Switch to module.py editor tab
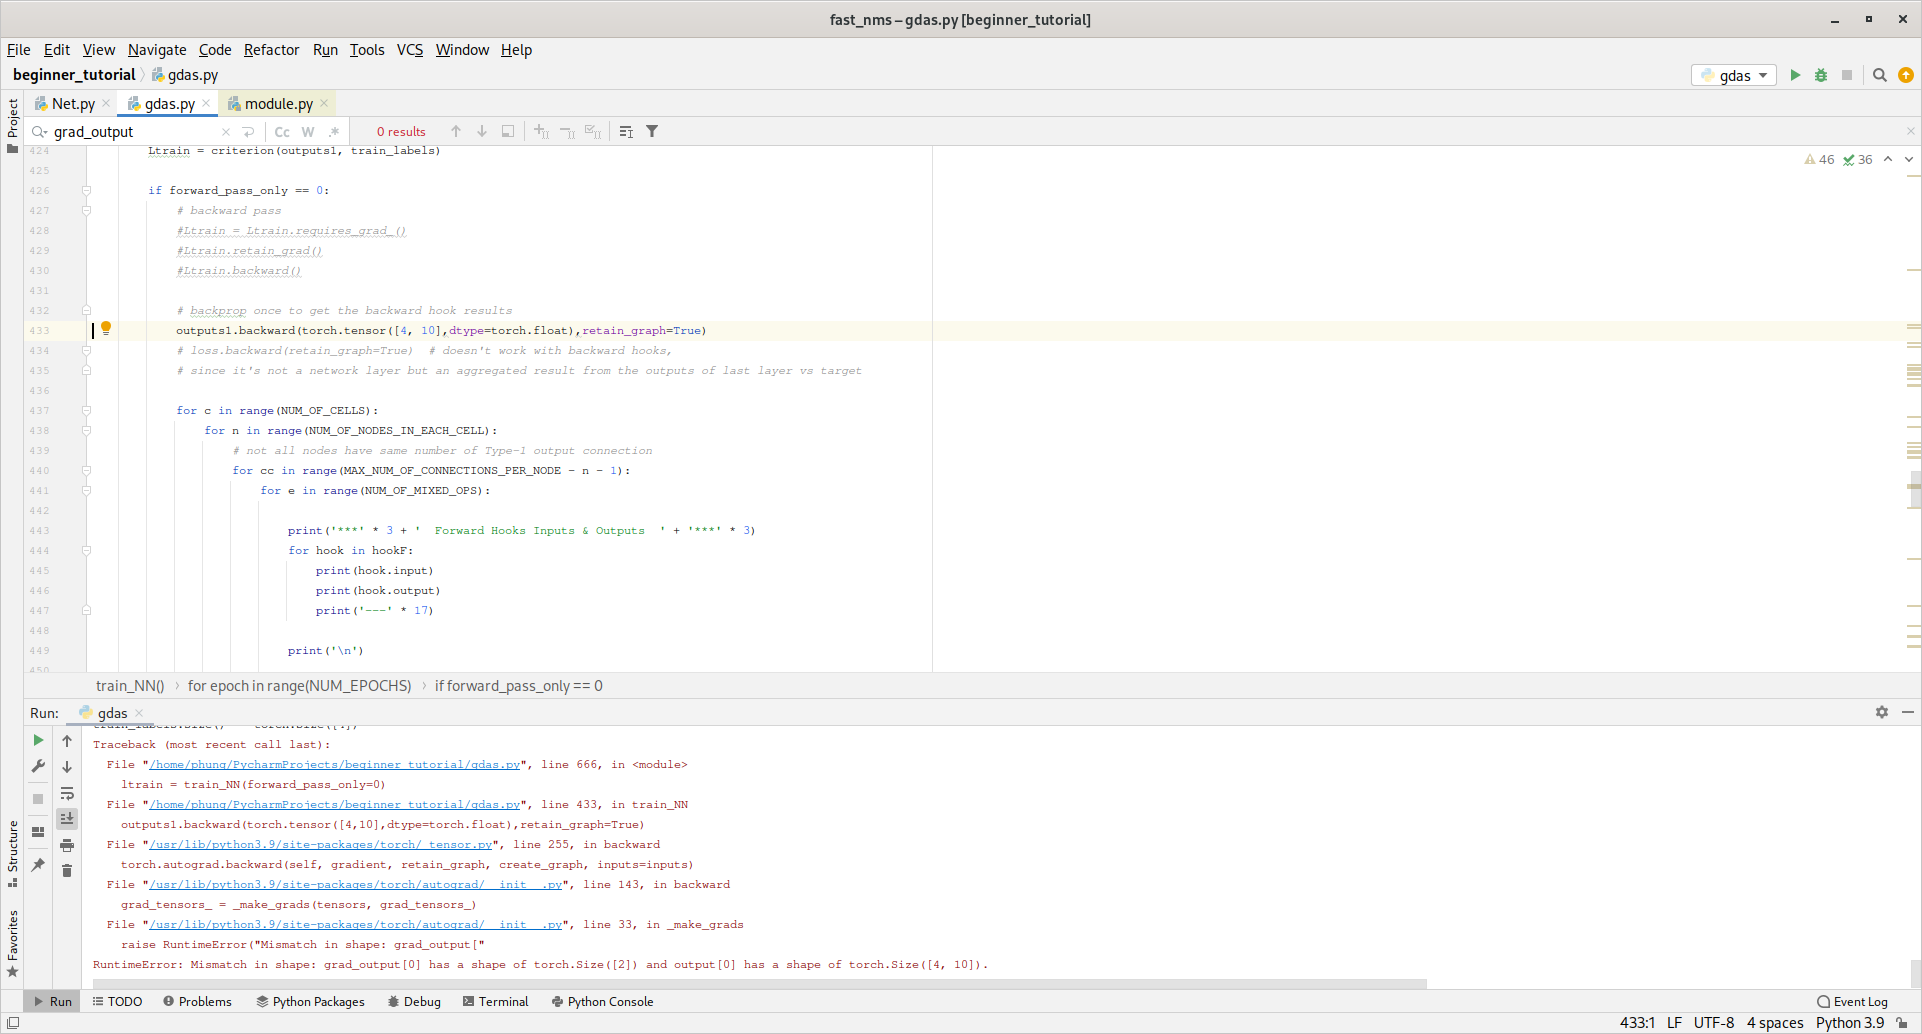The height and width of the screenshot is (1034, 1922). 278,103
